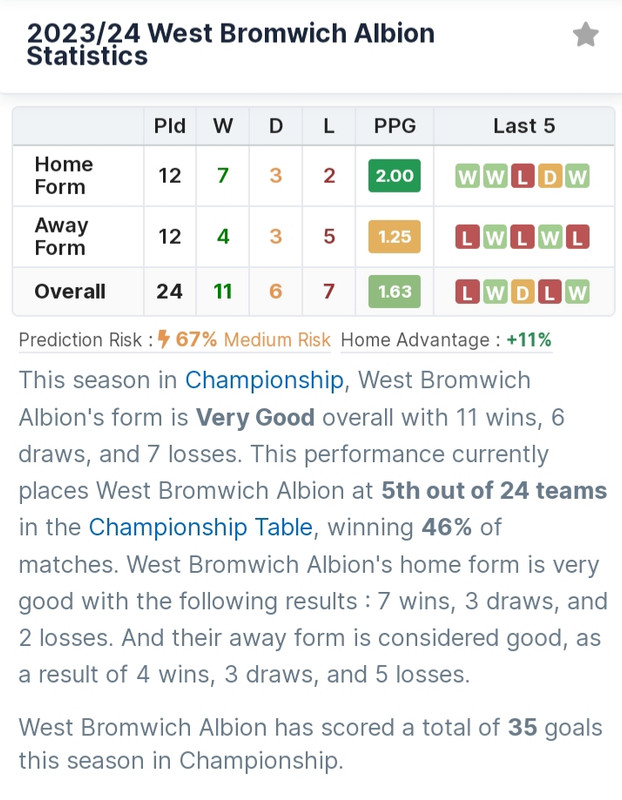This screenshot has height=800, width=622.
Task: Click the Pld column header
Action: (x=170, y=126)
